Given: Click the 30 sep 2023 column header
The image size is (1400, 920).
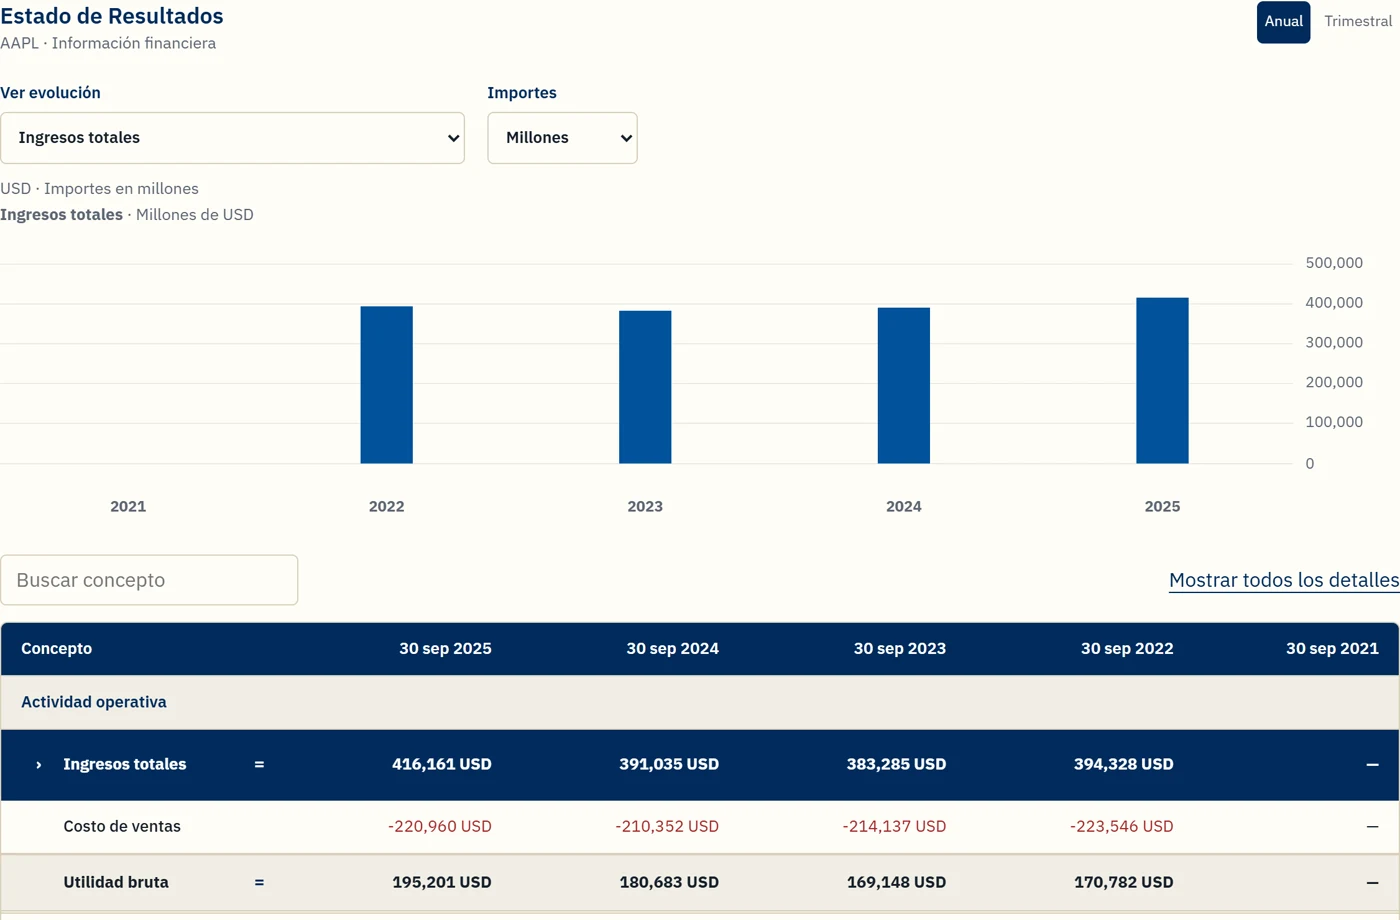Looking at the screenshot, I should click(x=899, y=649).
